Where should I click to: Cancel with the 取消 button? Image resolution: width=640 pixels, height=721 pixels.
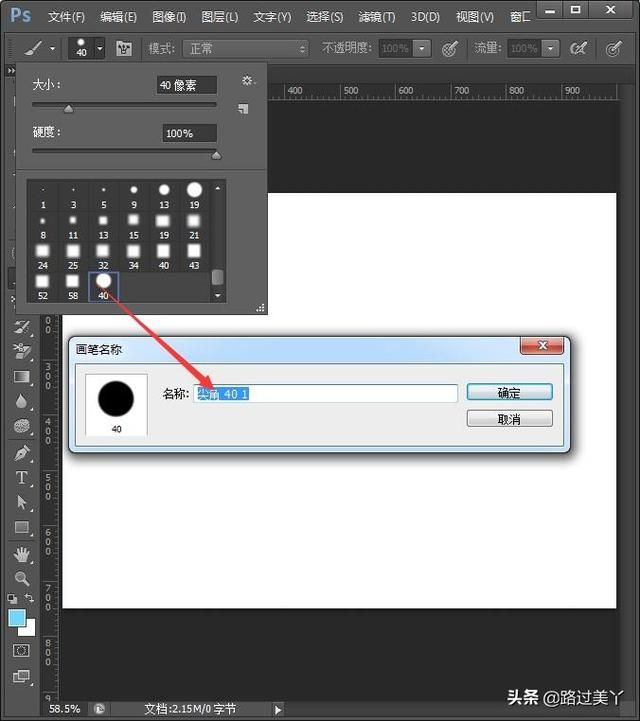(x=509, y=419)
